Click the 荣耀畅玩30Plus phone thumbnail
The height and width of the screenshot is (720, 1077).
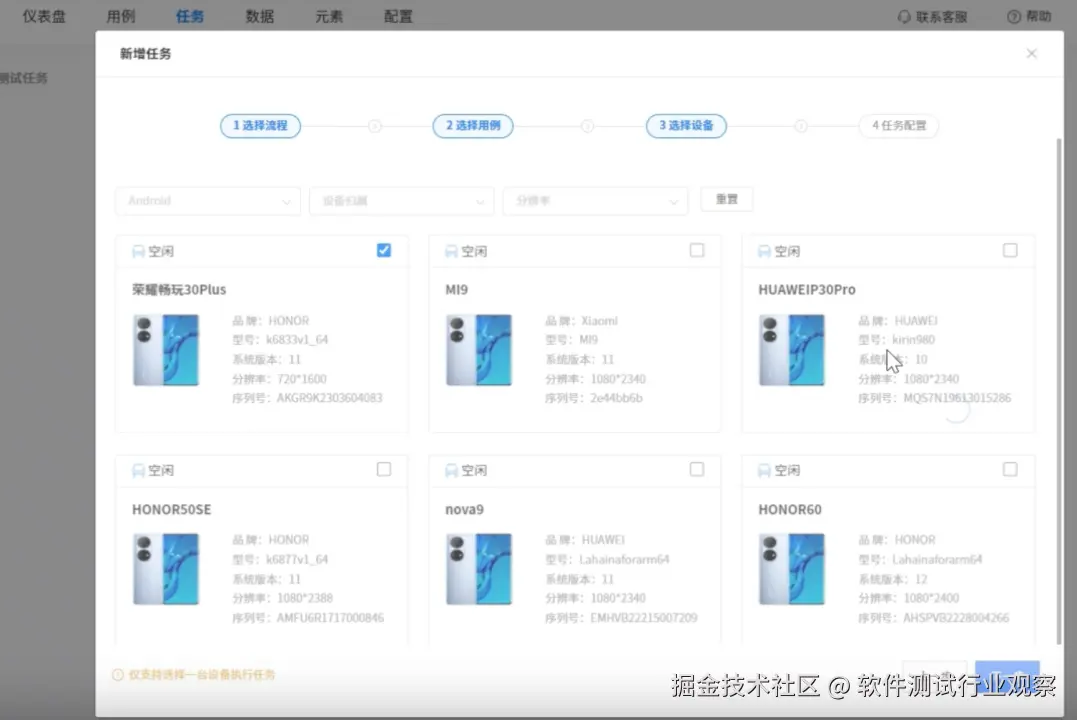tap(166, 350)
